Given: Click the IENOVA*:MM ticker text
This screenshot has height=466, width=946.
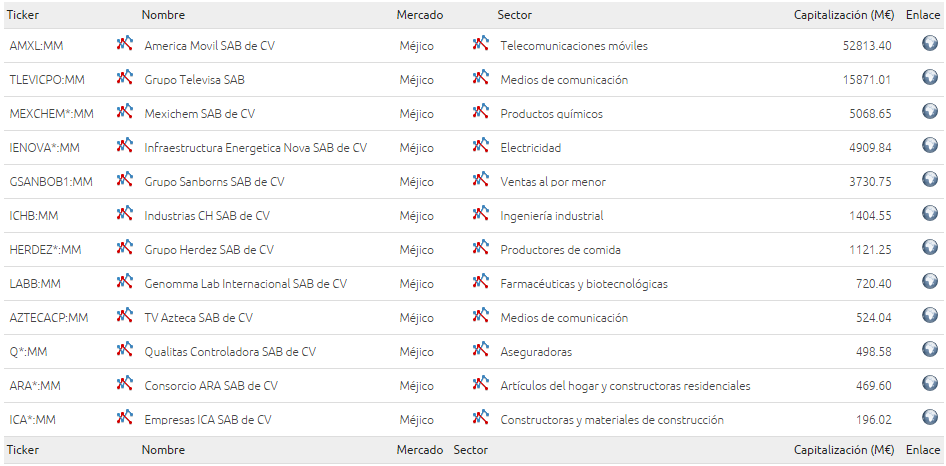Looking at the screenshot, I should tap(45, 148).
